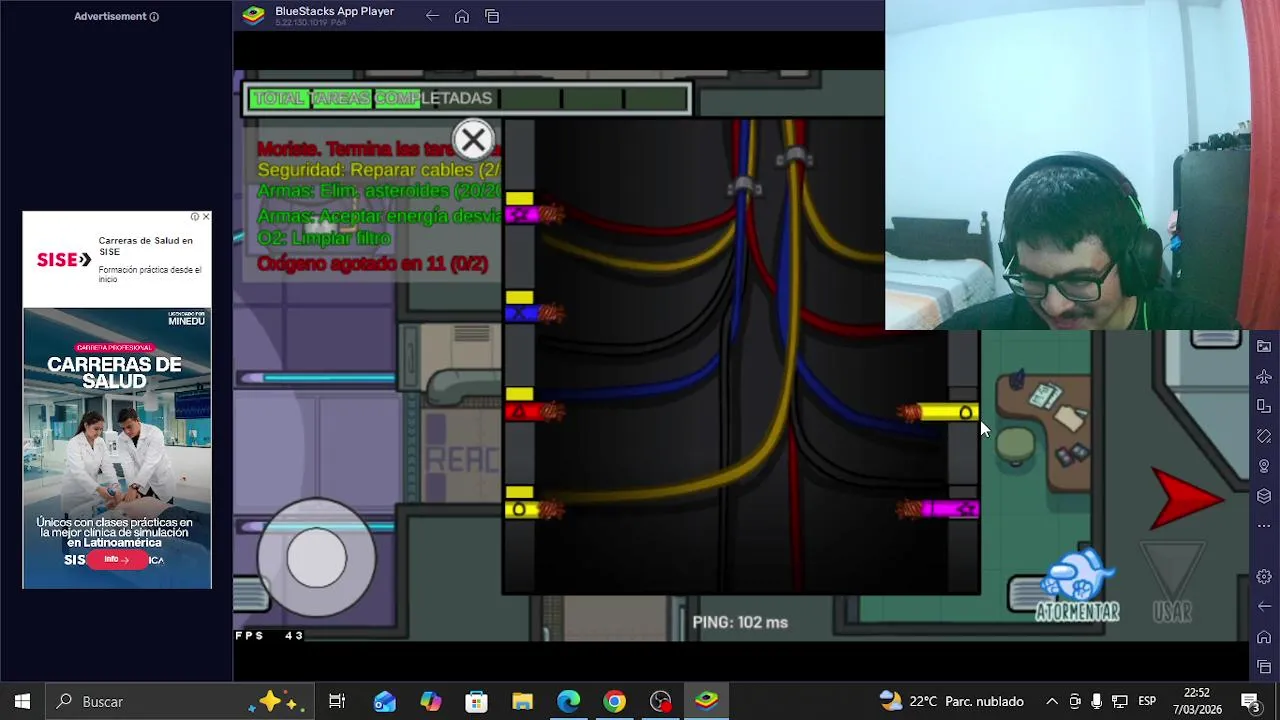Click the Android home icon in sidebar
Screen dimensions: 1280x720
click(x=1264, y=637)
